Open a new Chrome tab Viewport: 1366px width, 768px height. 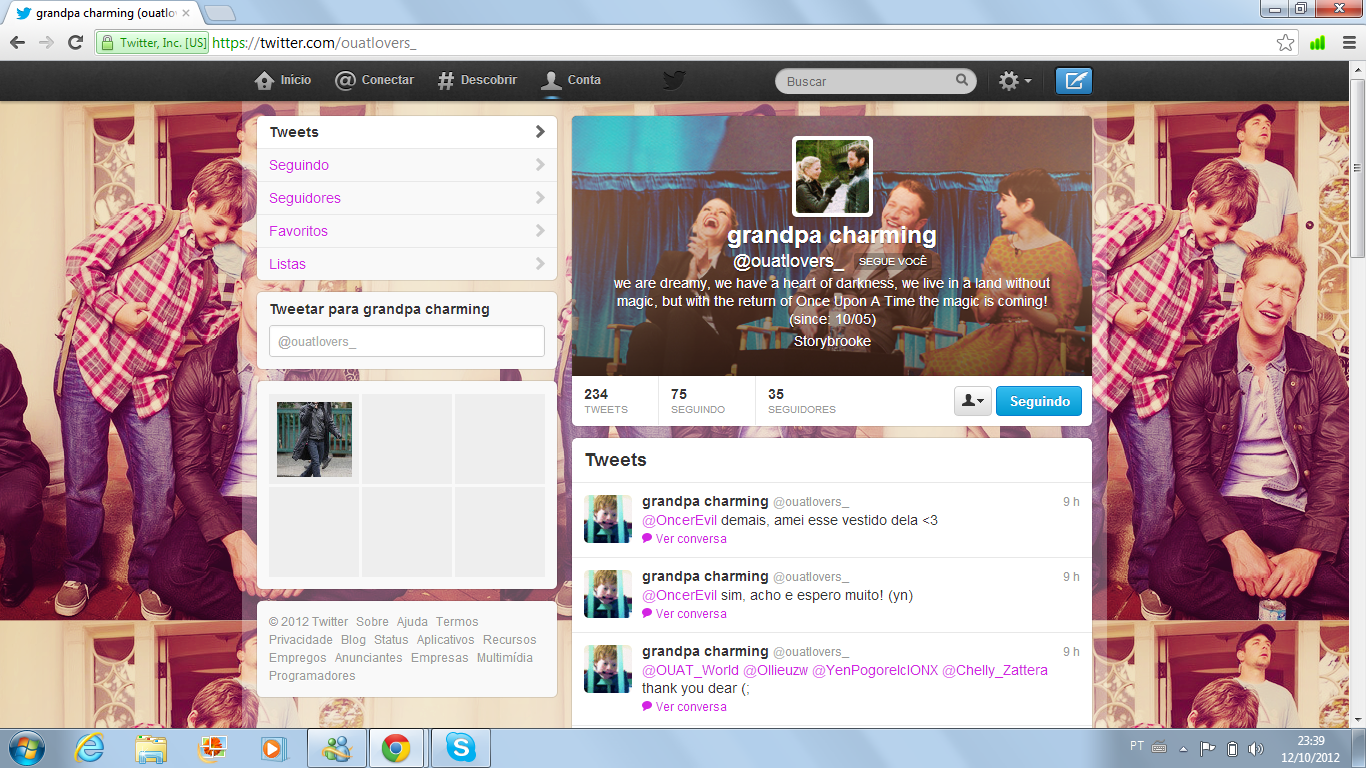click(220, 13)
